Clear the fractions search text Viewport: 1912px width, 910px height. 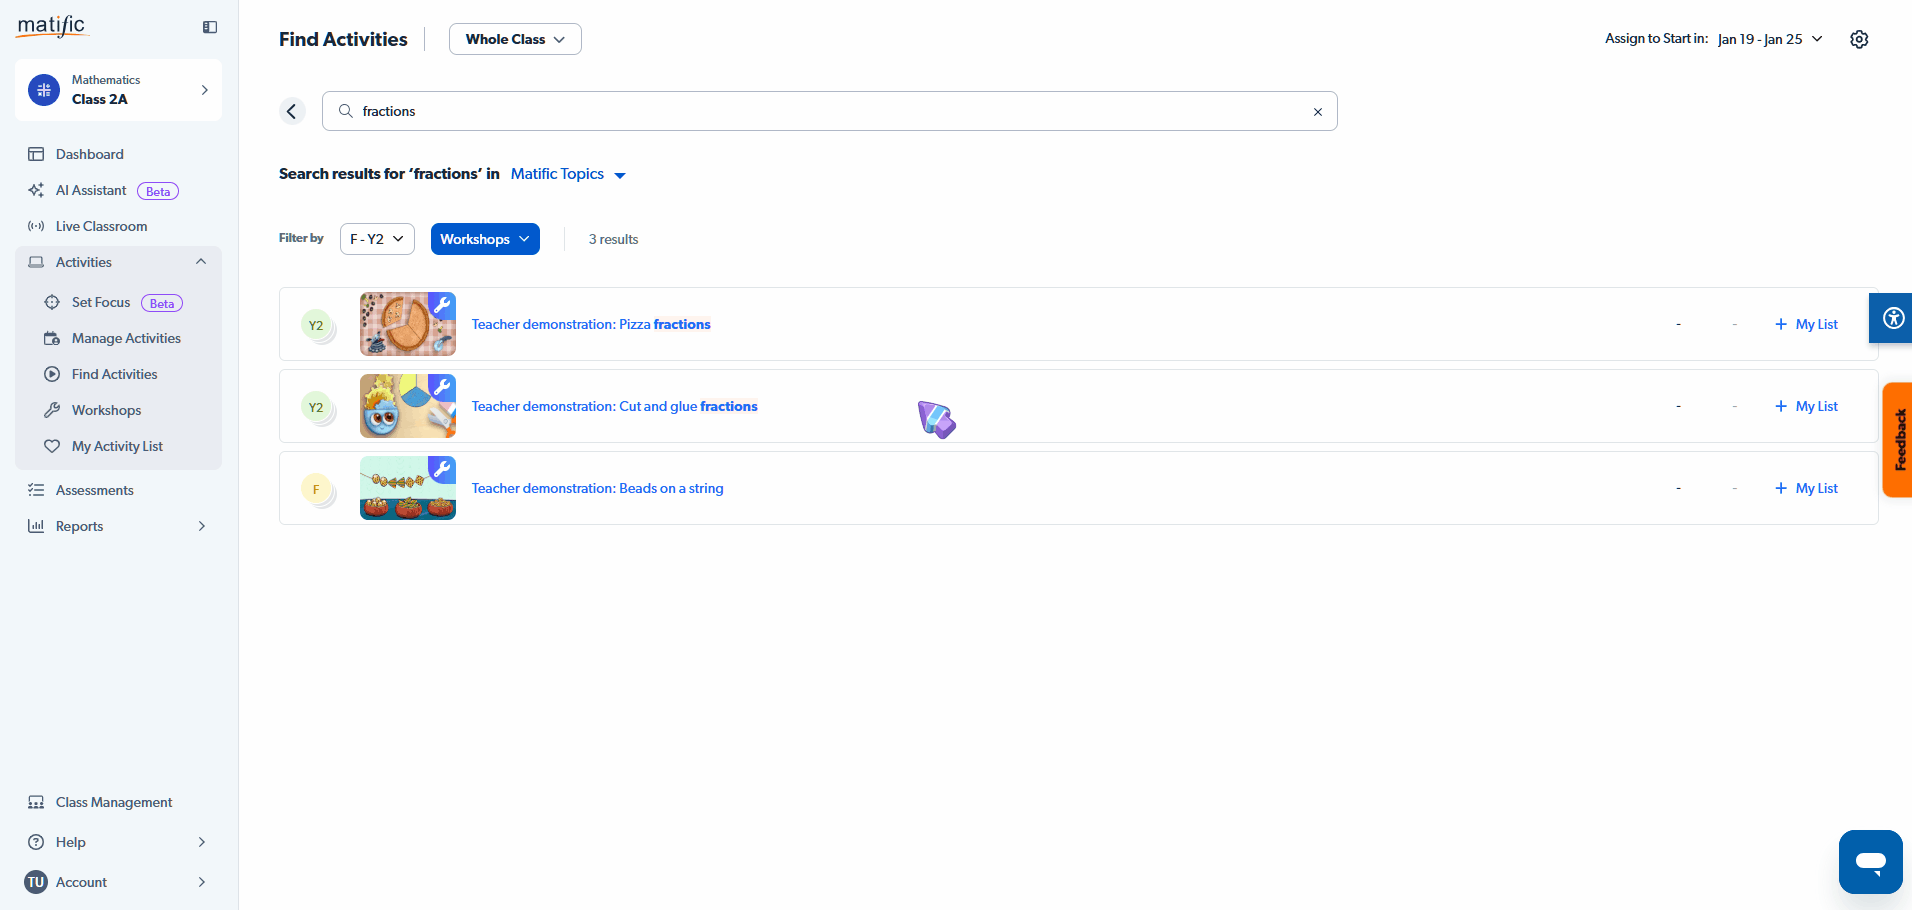[1318, 112]
